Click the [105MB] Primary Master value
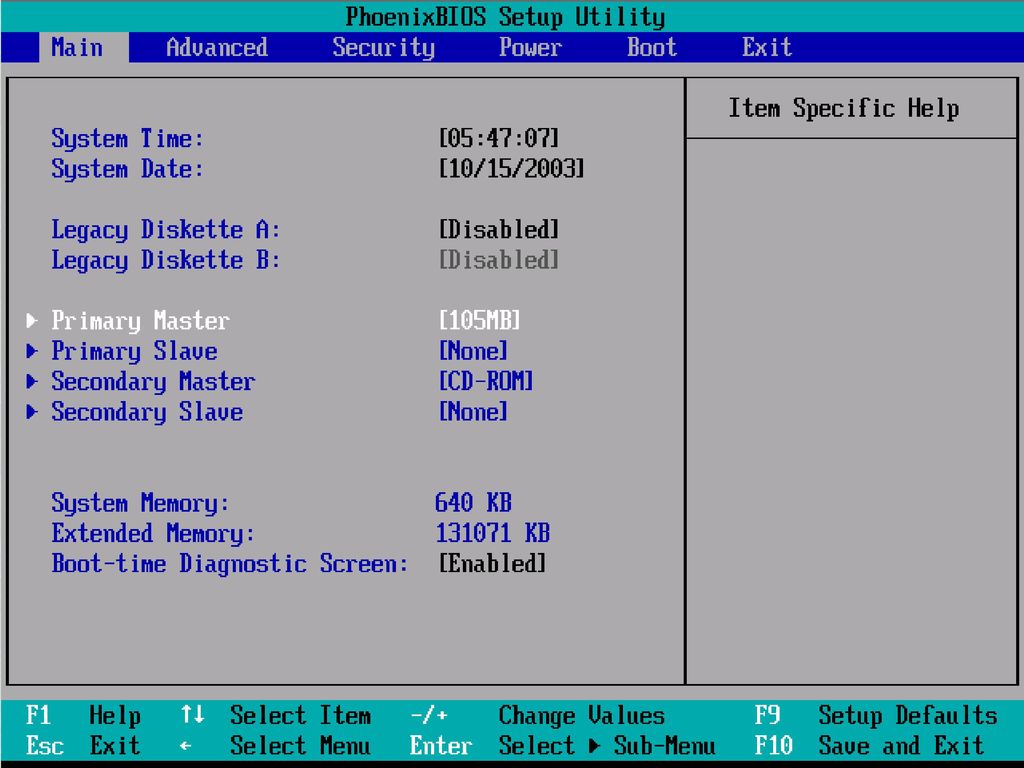The image size is (1024, 768). 479,320
